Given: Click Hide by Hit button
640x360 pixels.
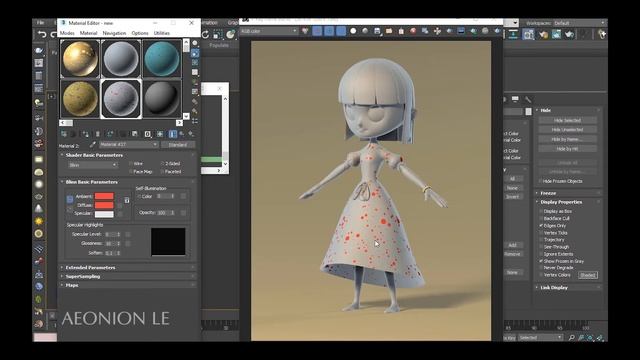Looking at the screenshot, I should [567, 149].
